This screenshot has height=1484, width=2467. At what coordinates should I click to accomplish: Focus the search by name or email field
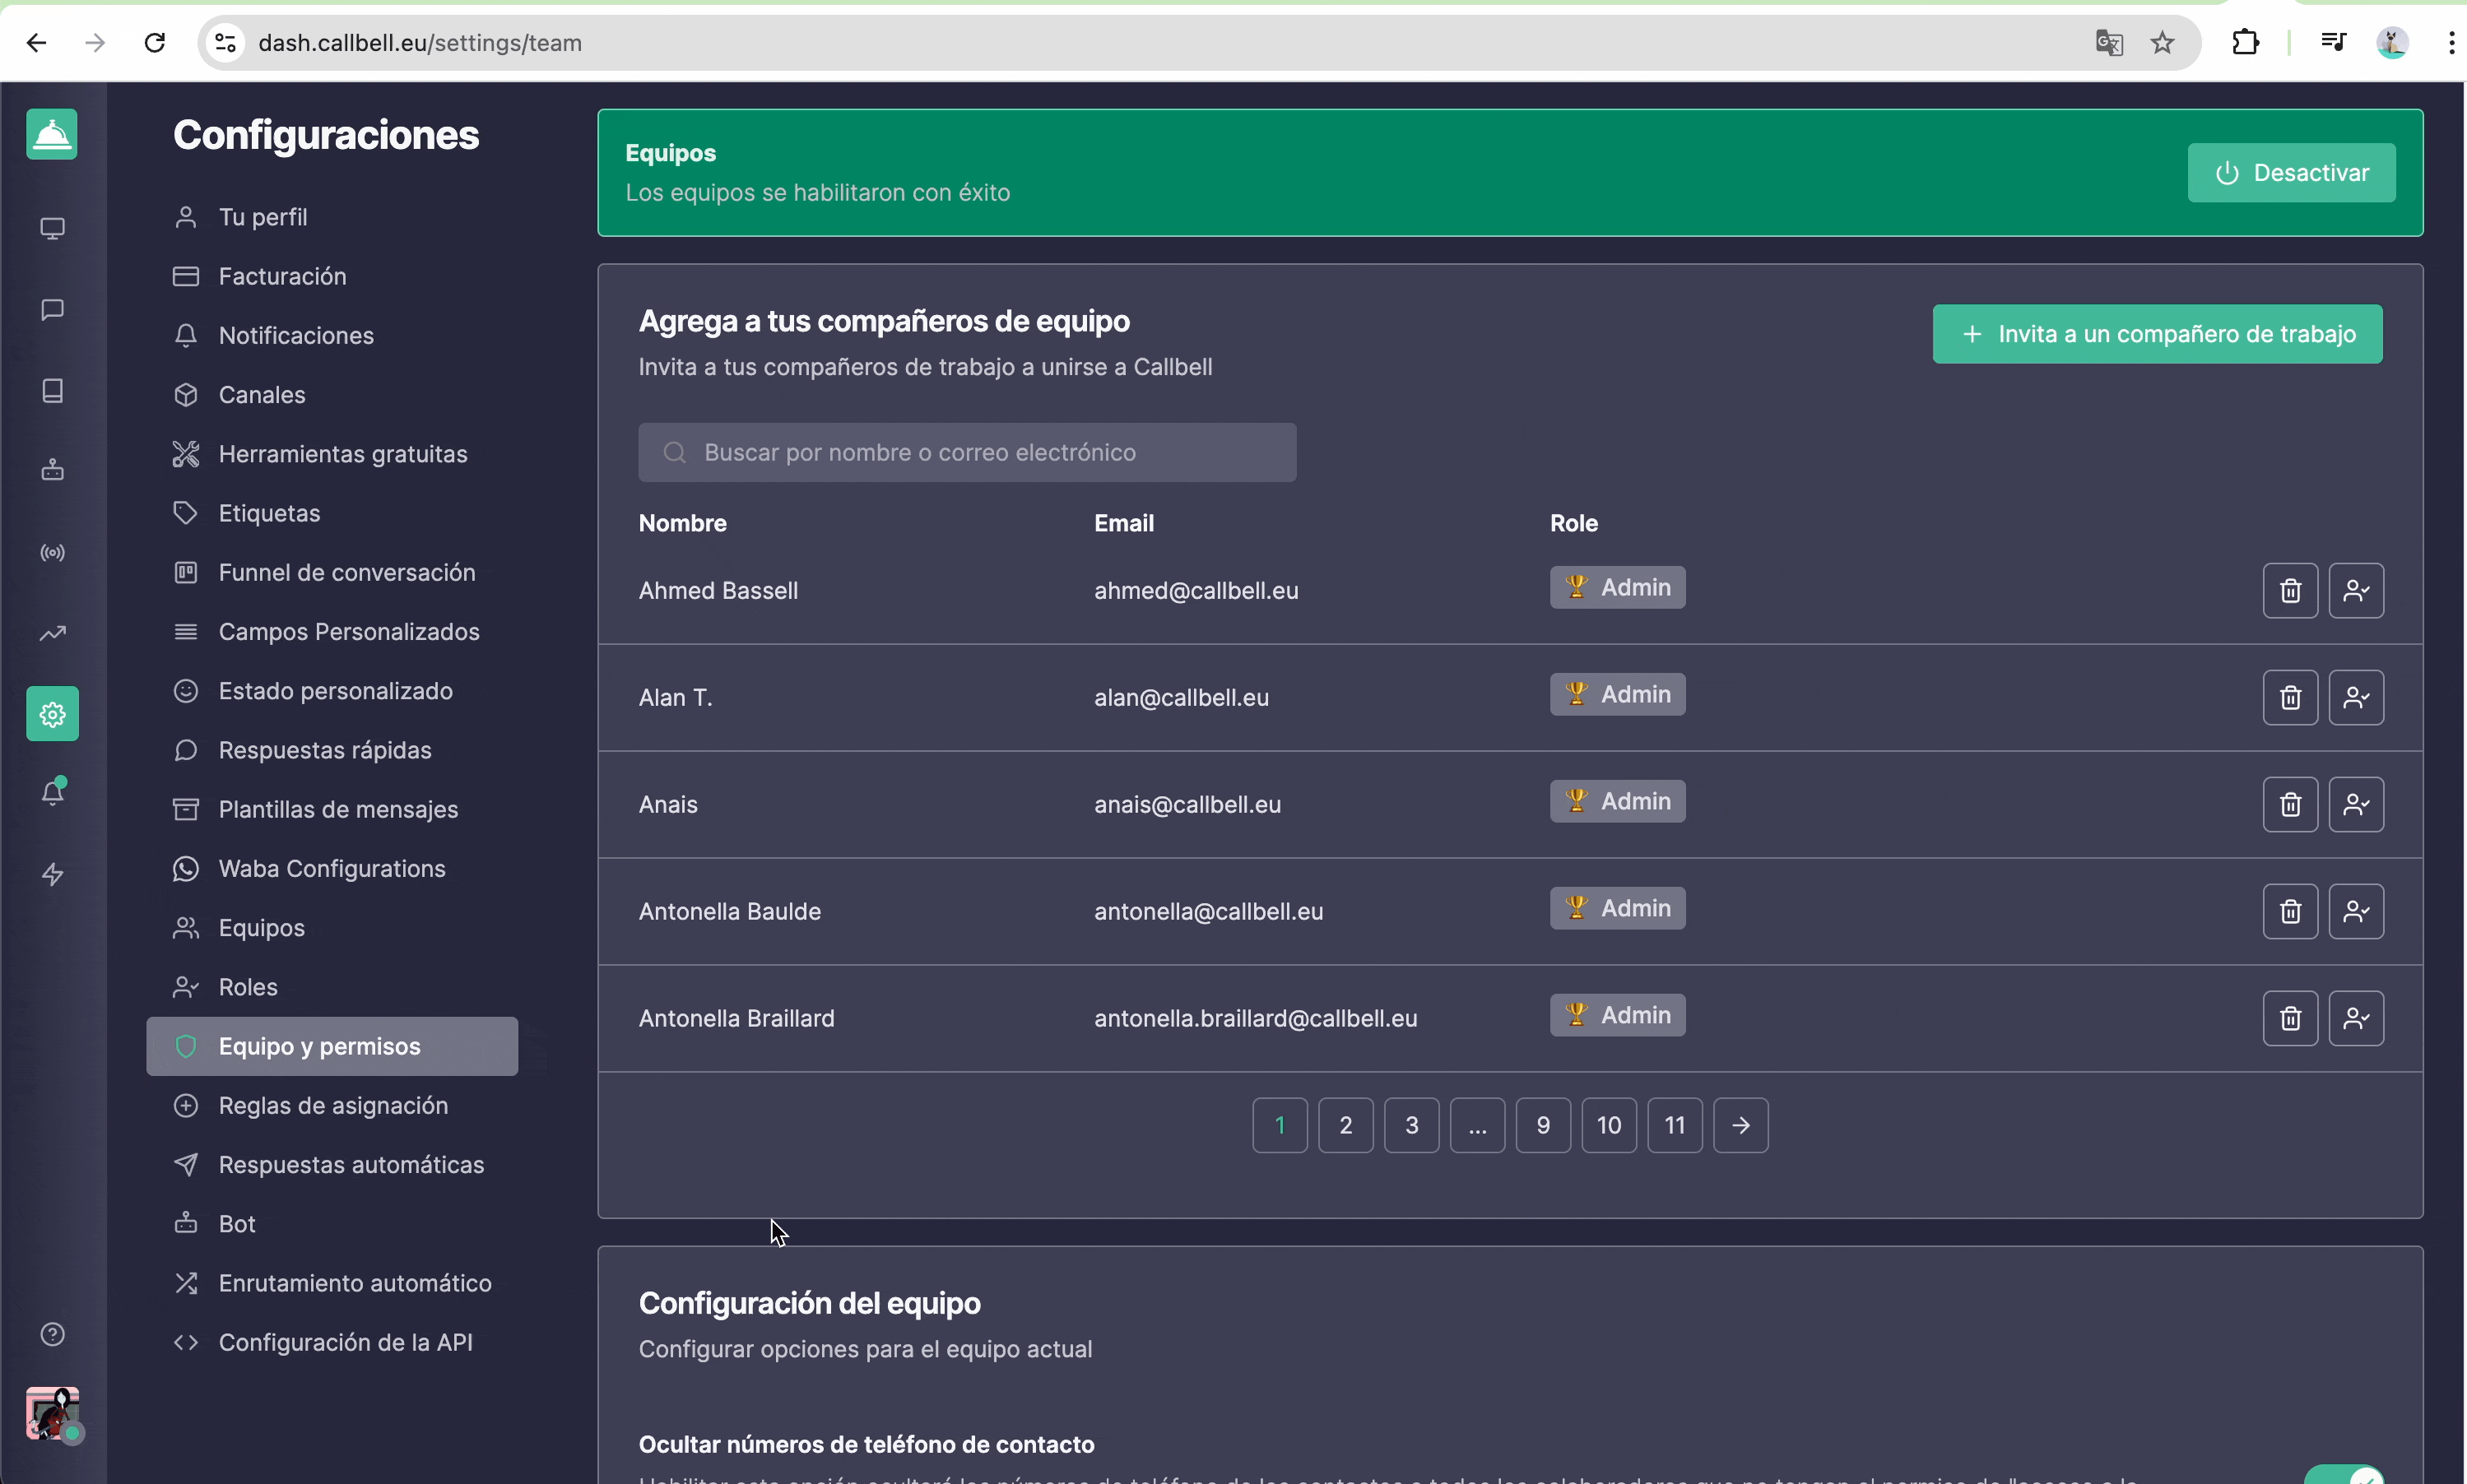(x=967, y=453)
